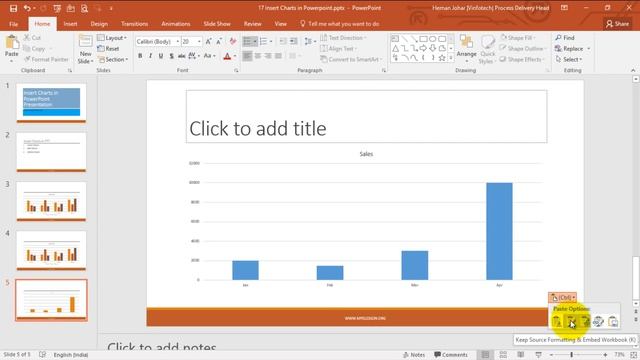Screen dimensions: 640x360
Task: Open the font size dropdown
Action: click(199, 42)
